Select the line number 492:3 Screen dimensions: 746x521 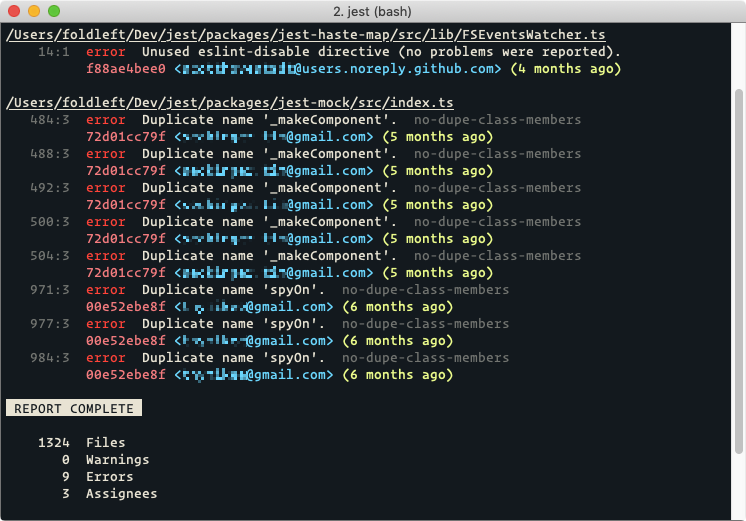[x=50, y=188]
